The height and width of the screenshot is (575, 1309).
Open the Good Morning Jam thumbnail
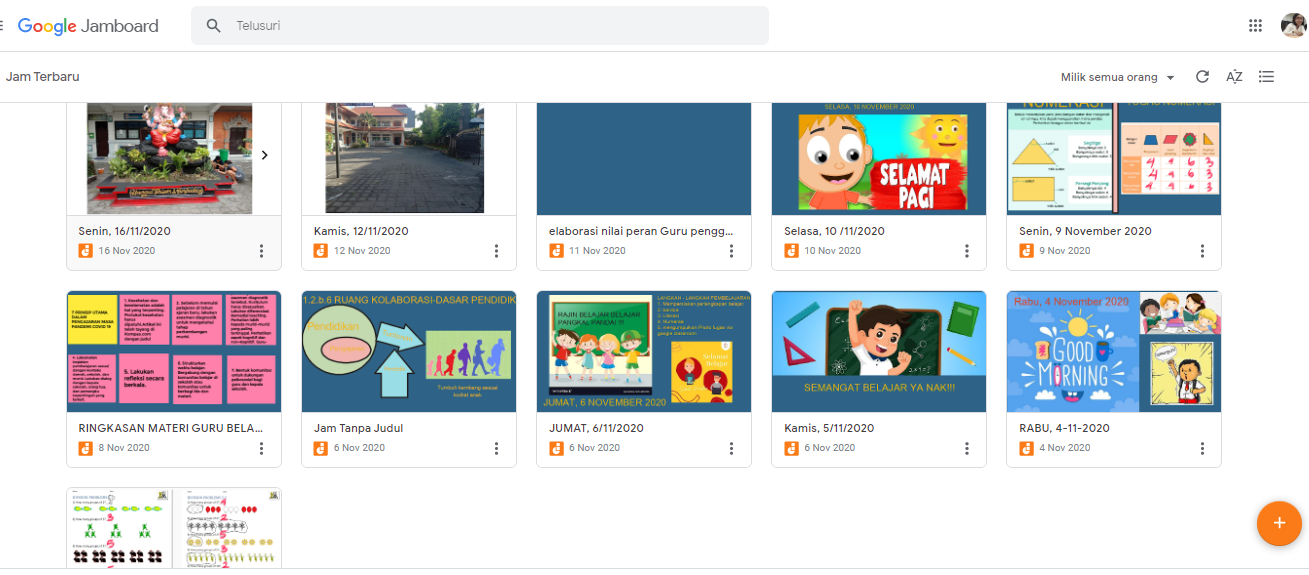point(1114,351)
